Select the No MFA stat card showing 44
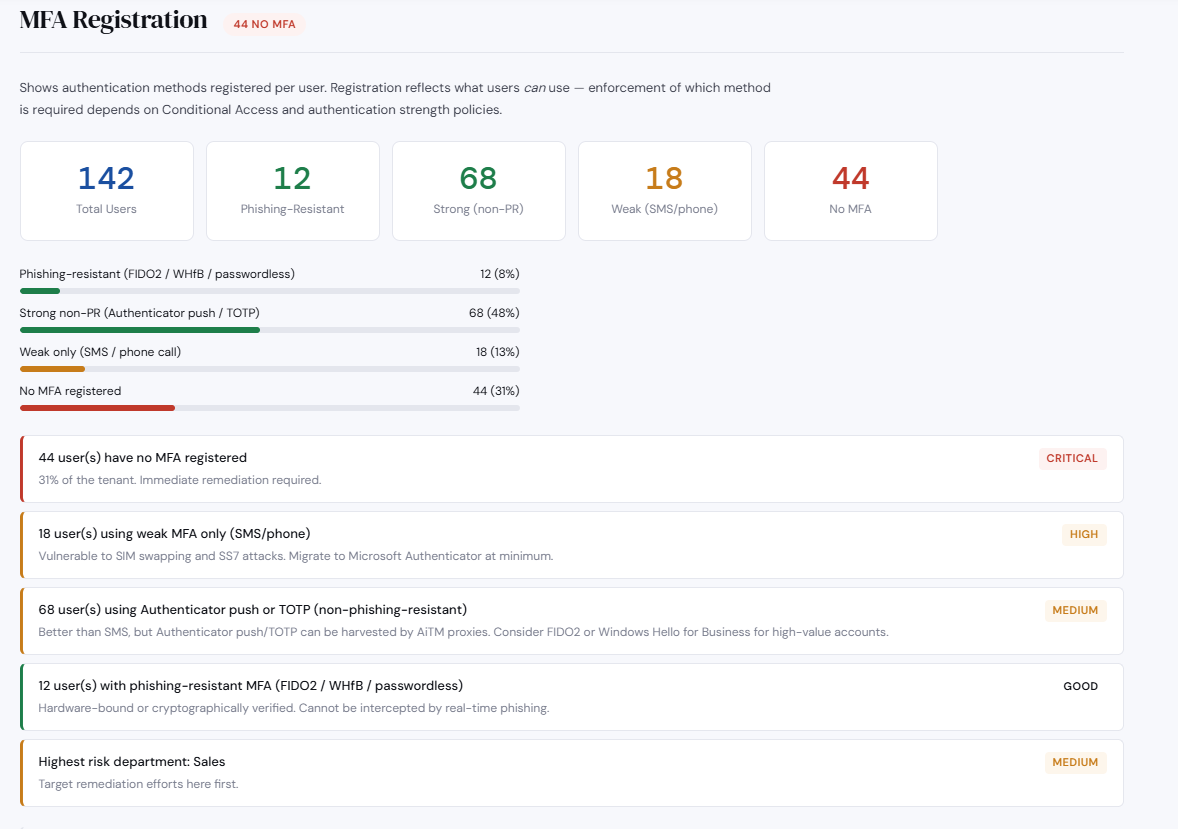The height and width of the screenshot is (829, 1178). tap(850, 190)
